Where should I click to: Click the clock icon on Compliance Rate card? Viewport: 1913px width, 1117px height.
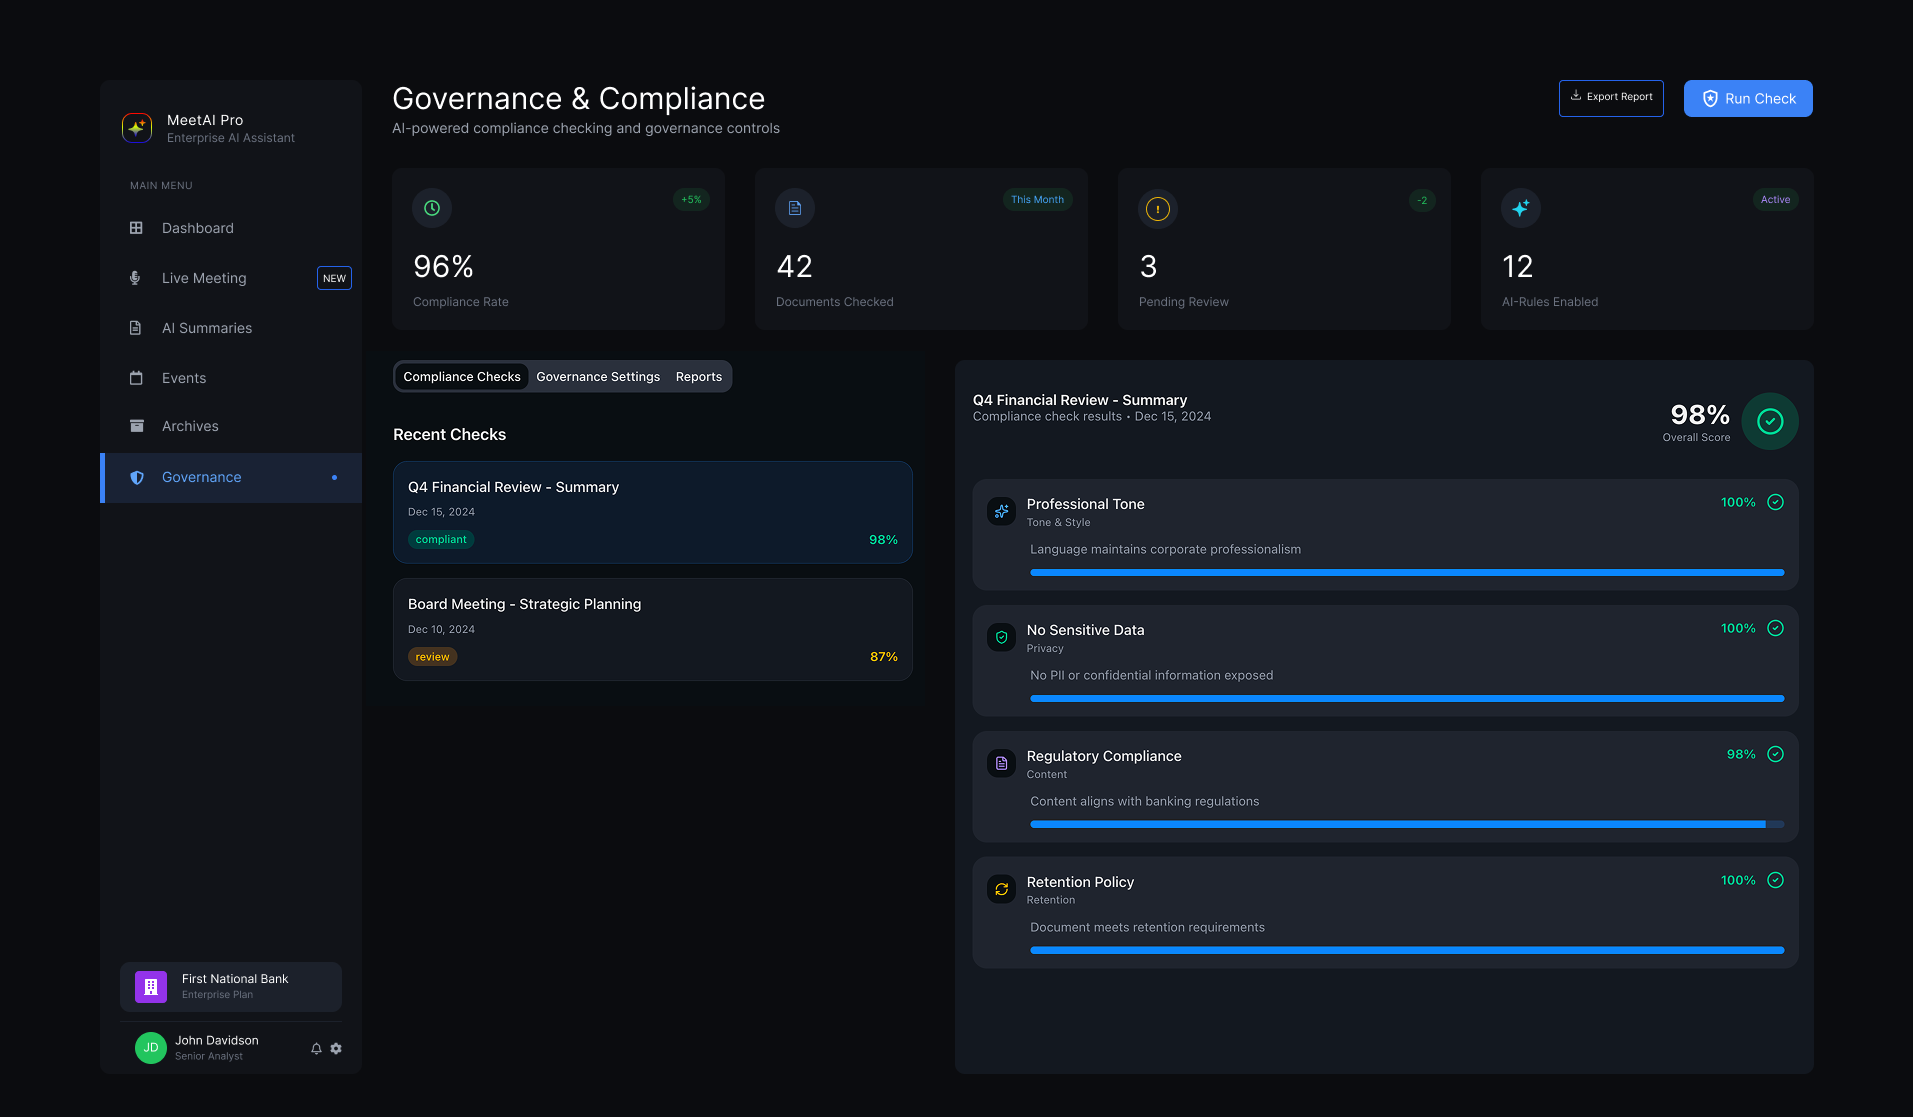click(x=431, y=208)
